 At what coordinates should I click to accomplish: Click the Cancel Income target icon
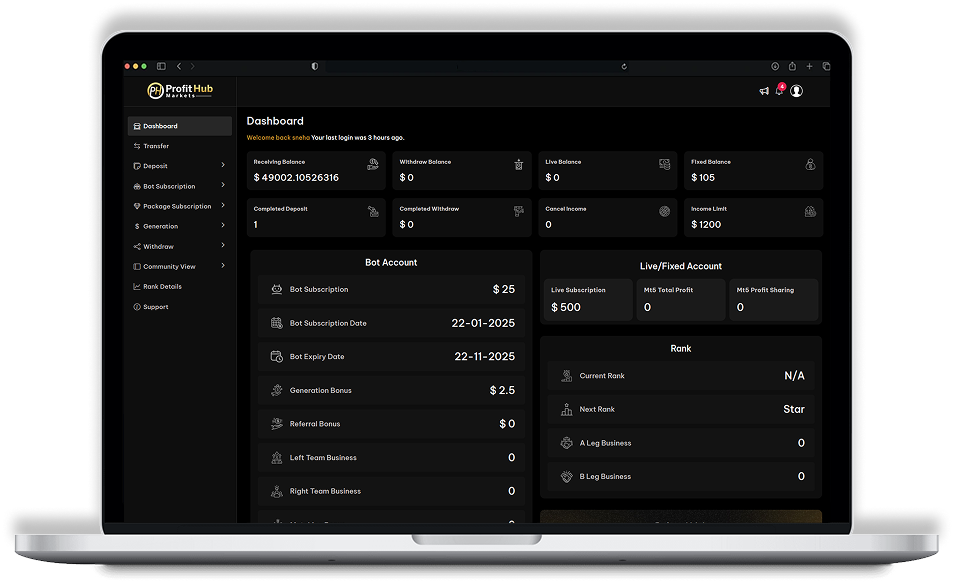coord(664,211)
